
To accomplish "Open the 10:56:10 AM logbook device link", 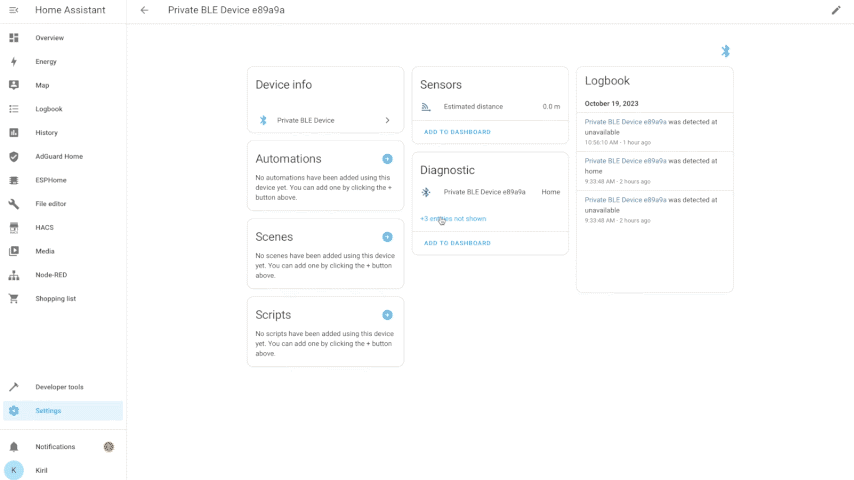I will tap(625, 122).
